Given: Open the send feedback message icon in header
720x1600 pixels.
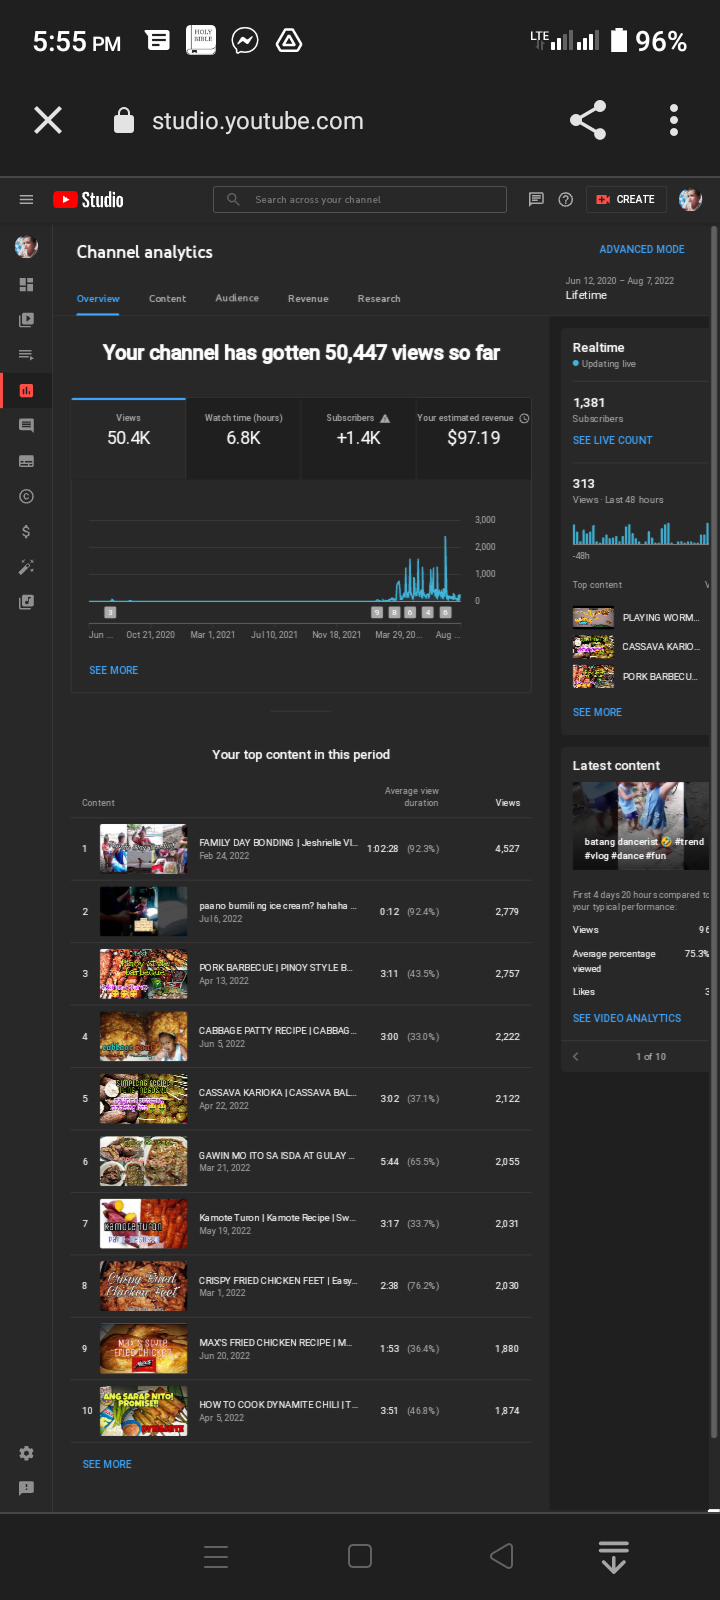Looking at the screenshot, I should (536, 199).
